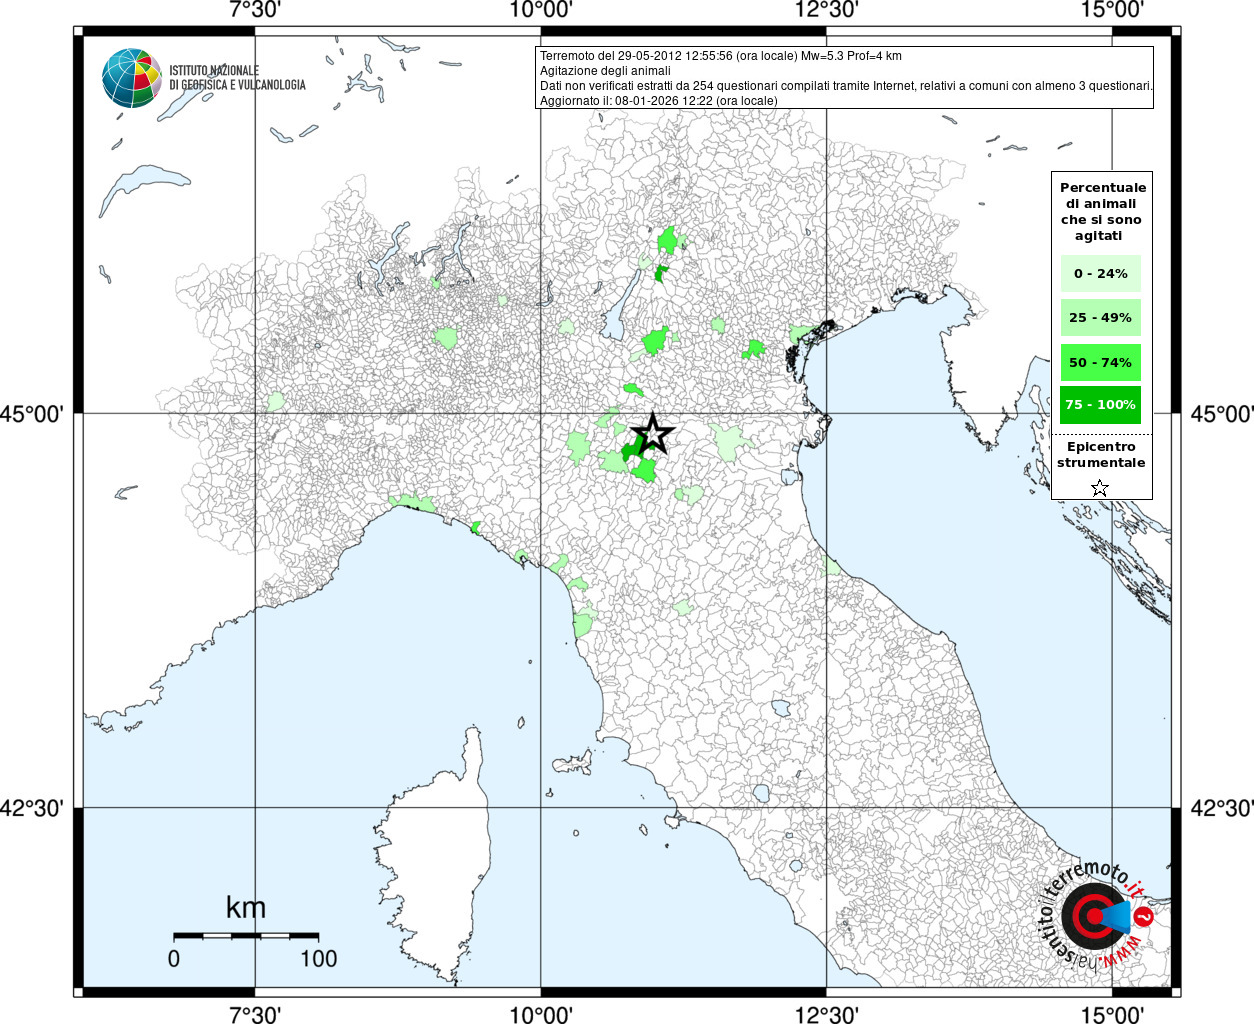1254x1024 pixels.
Task: Click the INGV globe logo
Action: (131, 78)
